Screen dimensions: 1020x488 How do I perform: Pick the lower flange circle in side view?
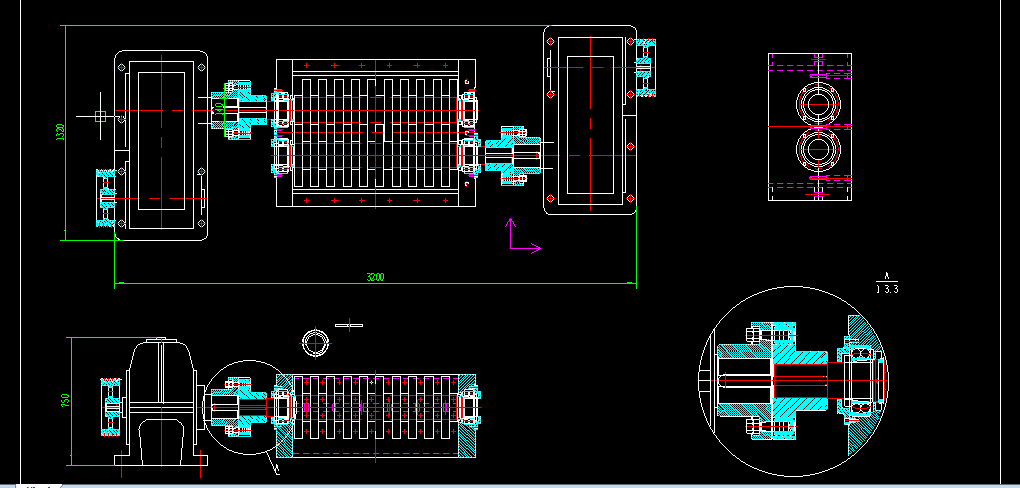tap(816, 150)
